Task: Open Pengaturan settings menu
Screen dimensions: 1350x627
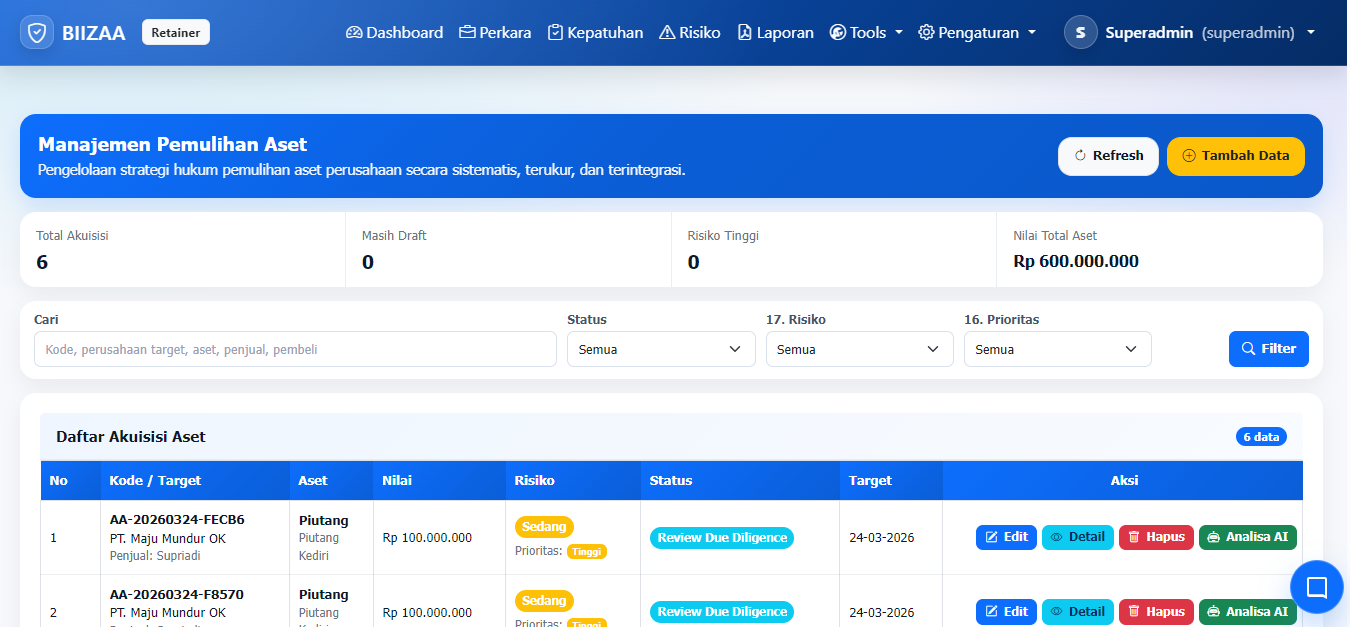Action: [977, 32]
